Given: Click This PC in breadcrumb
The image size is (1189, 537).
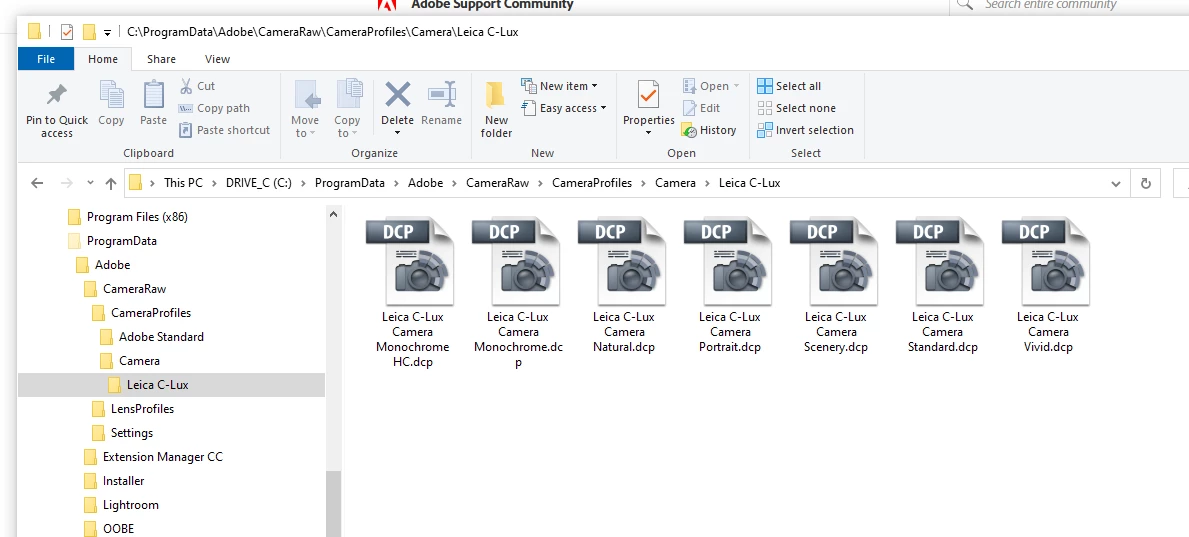Looking at the screenshot, I should 184,183.
